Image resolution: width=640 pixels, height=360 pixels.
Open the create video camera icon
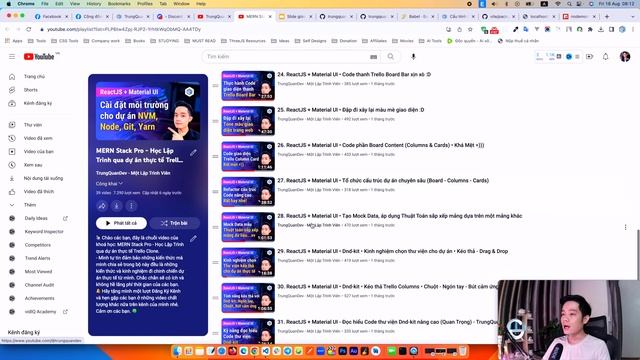coord(589,57)
